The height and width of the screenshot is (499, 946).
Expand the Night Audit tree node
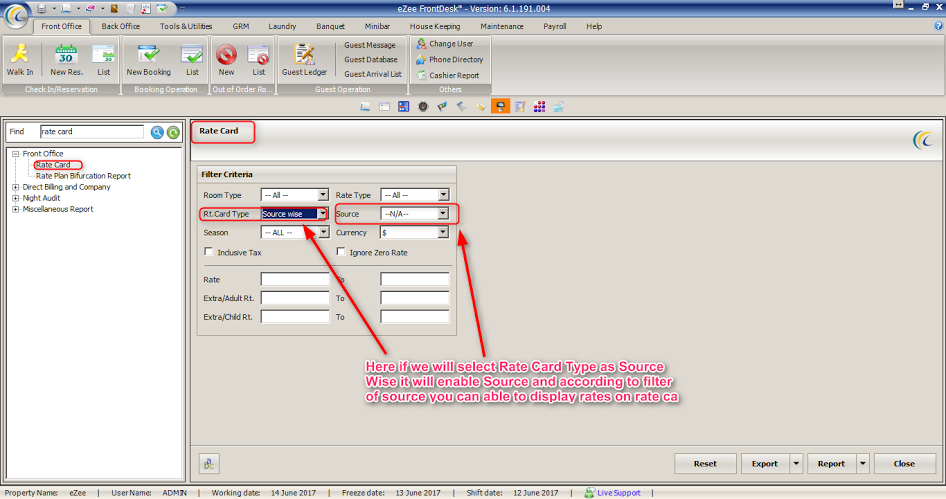pos(16,198)
